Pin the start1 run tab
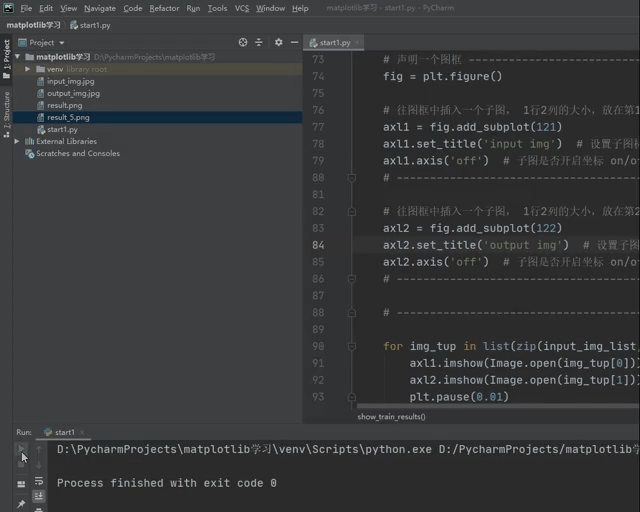Screen dimensions: 640x512 click(21, 504)
